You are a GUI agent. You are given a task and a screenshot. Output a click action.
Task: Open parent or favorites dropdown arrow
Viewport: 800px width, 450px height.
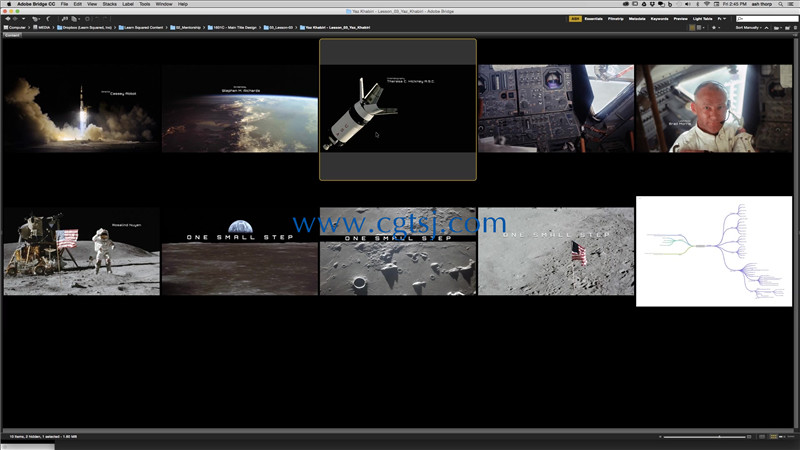pos(23,19)
